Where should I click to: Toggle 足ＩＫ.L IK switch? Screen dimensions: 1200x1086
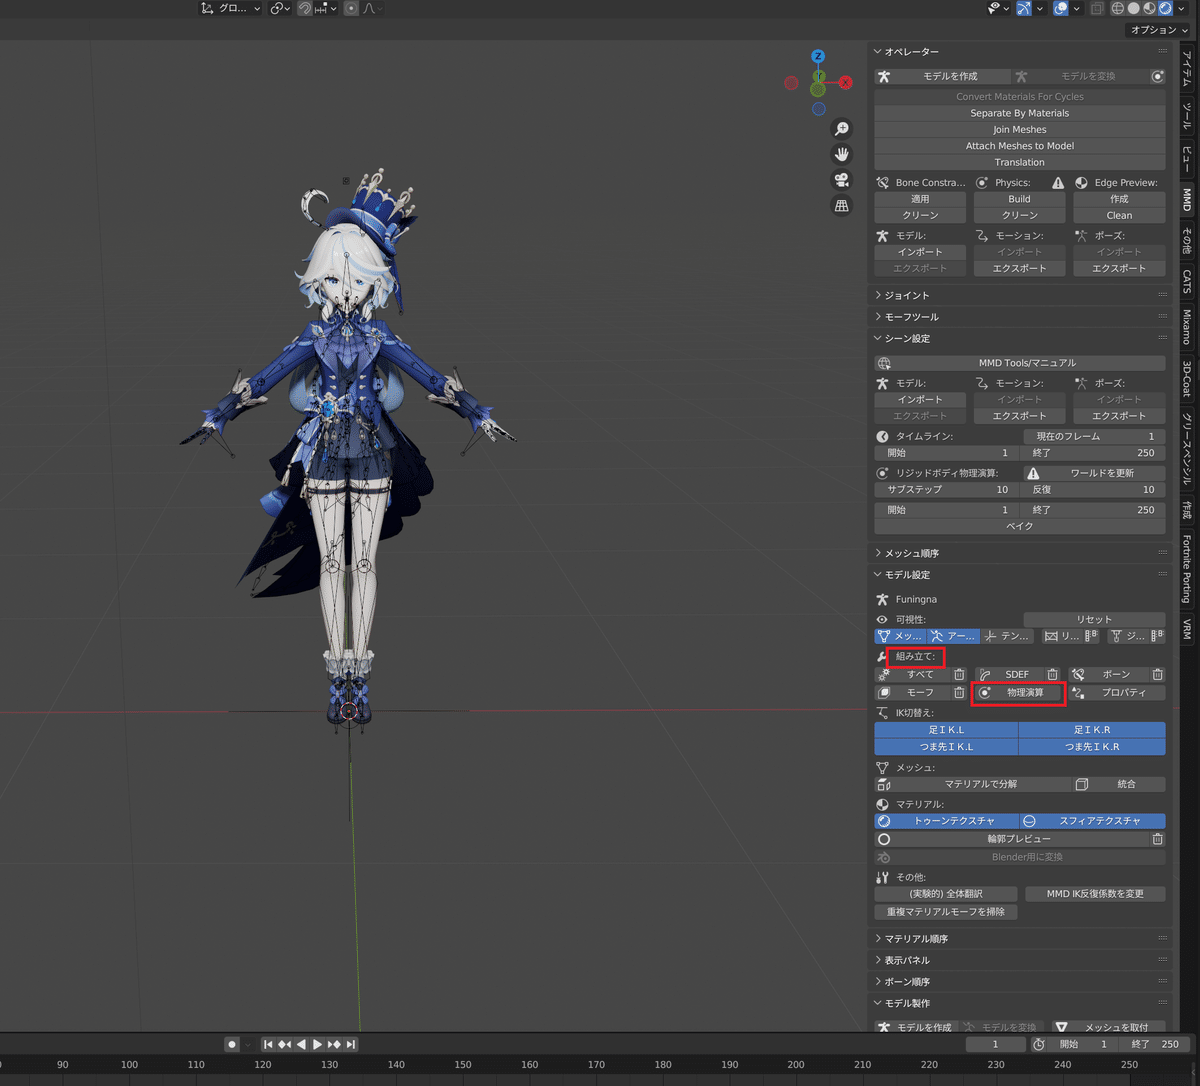(946, 730)
